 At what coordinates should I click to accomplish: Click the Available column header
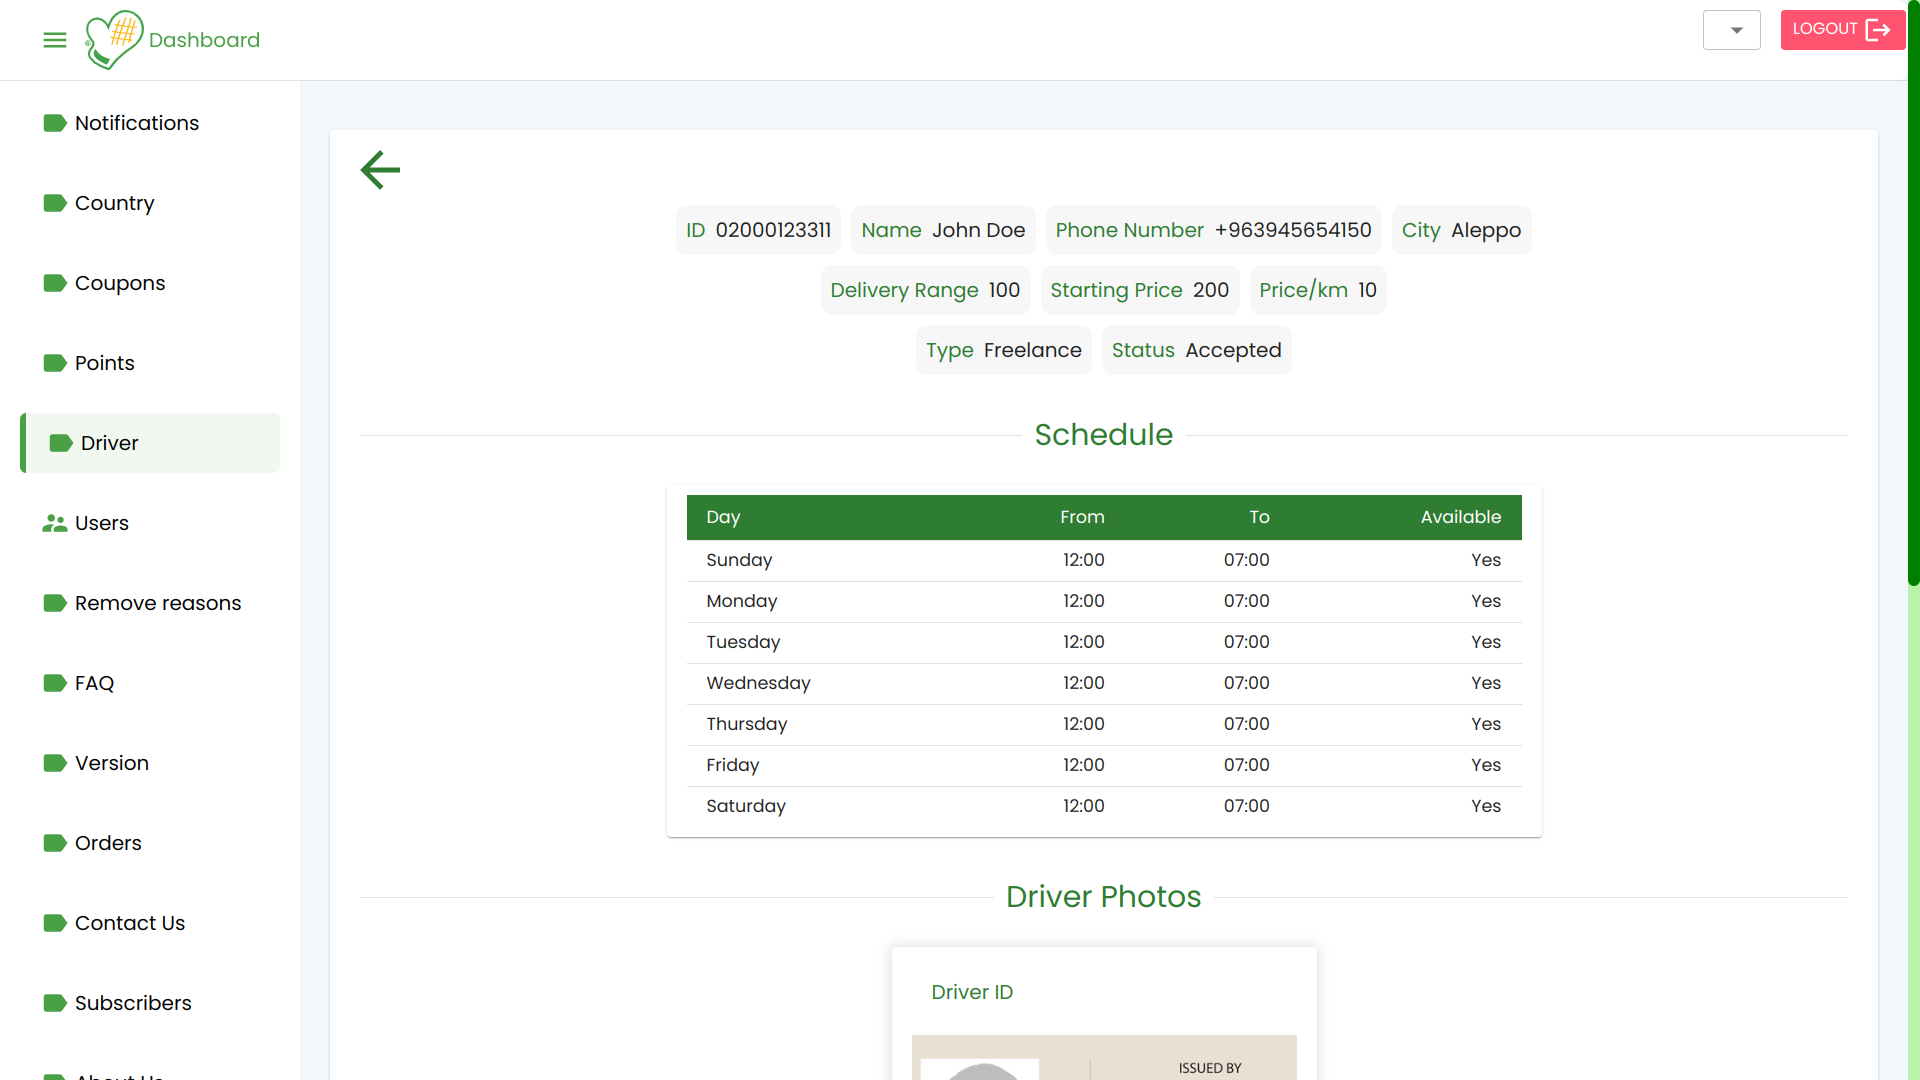pos(1461,517)
